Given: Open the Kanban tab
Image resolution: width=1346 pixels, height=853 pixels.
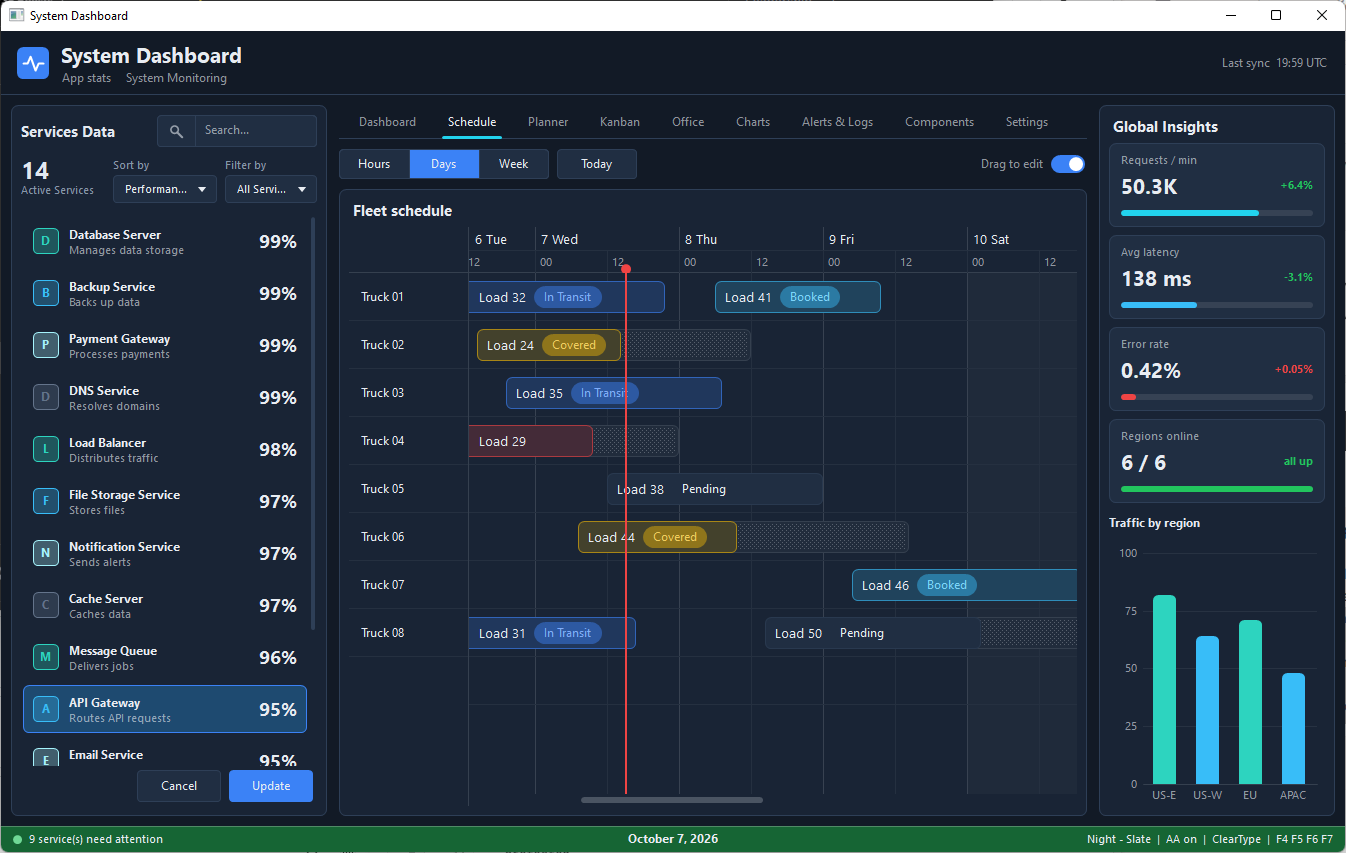Looking at the screenshot, I should (x=620, y=122).
